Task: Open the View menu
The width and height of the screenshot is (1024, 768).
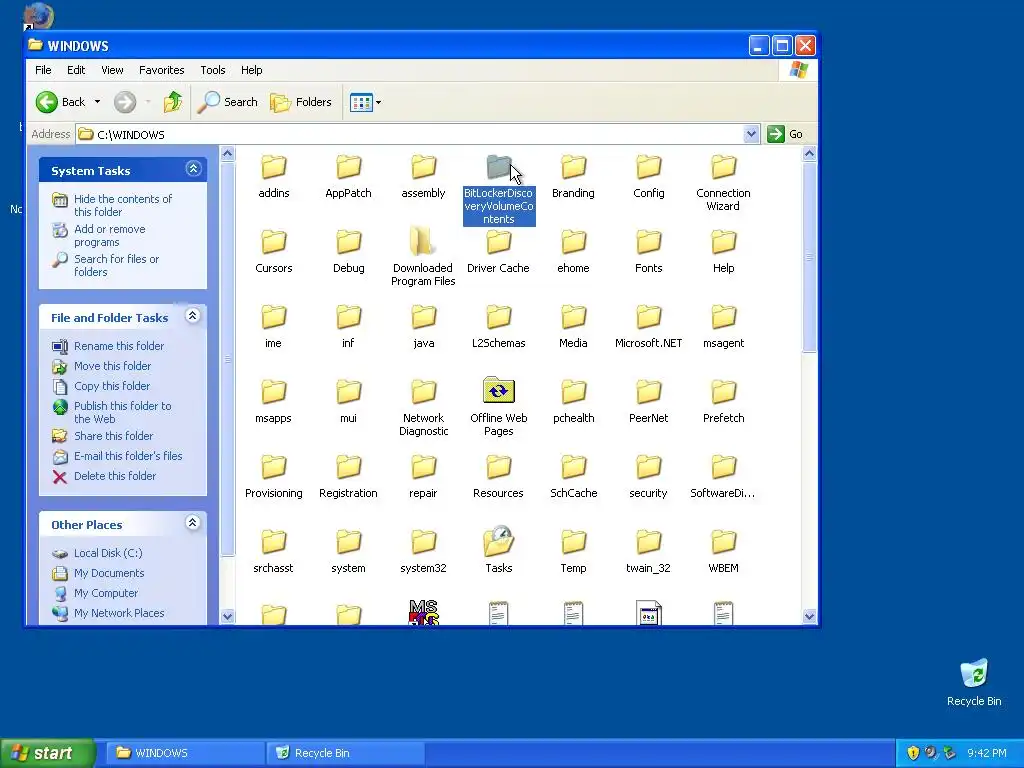Action: pyautogui.click(x=112, y=70)
